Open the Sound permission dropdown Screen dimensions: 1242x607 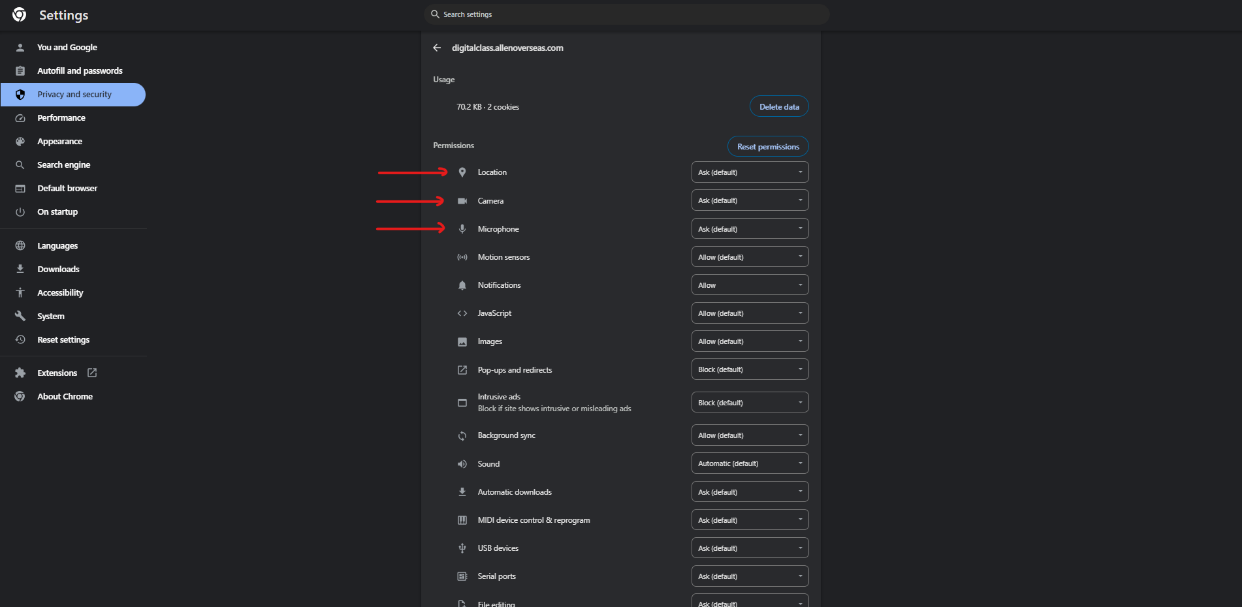click(x=750, y=463)
